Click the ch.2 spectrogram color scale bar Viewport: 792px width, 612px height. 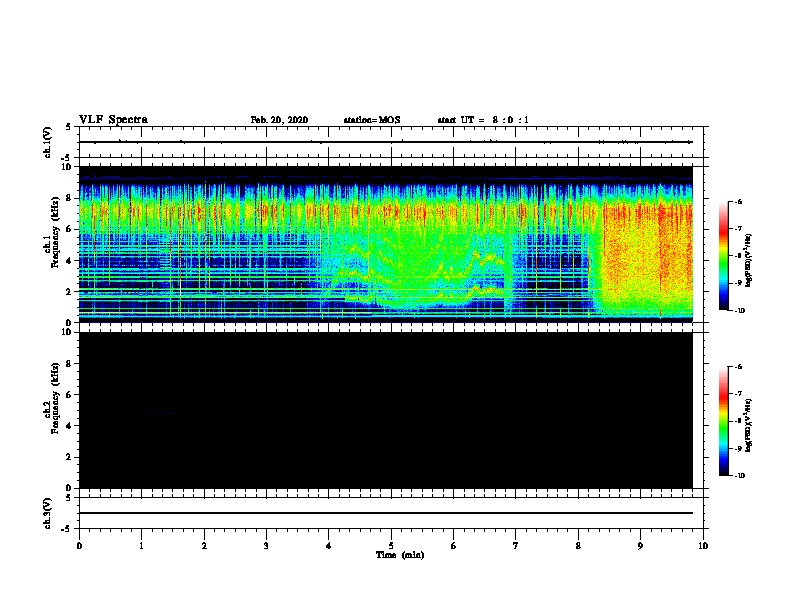(724, 421)
